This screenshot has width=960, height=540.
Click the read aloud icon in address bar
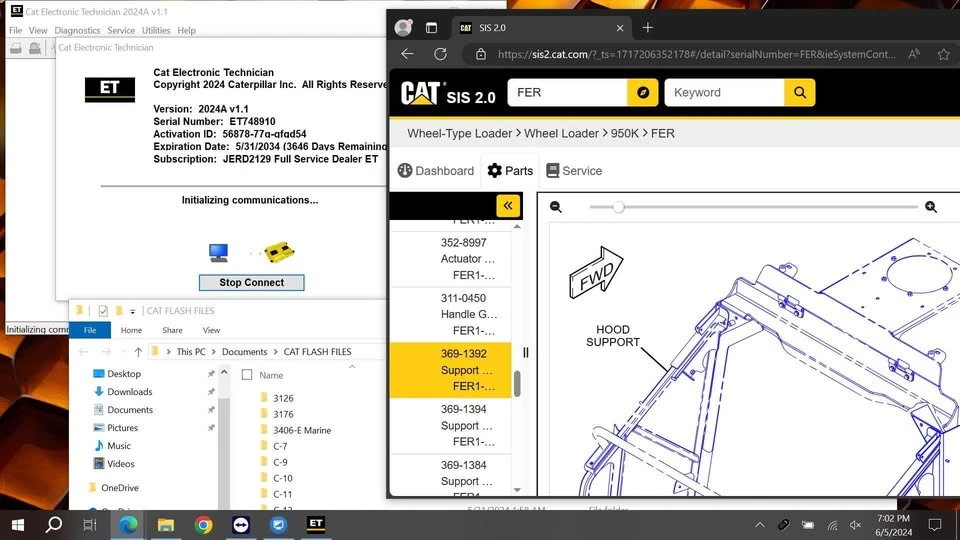click(914, 54)
